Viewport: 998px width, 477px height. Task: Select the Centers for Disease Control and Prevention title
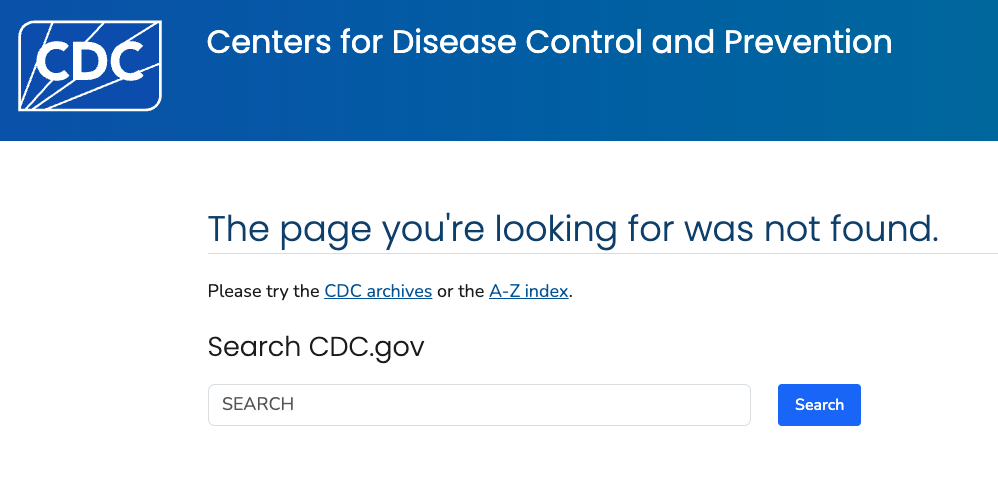click(x=549, y=42)
